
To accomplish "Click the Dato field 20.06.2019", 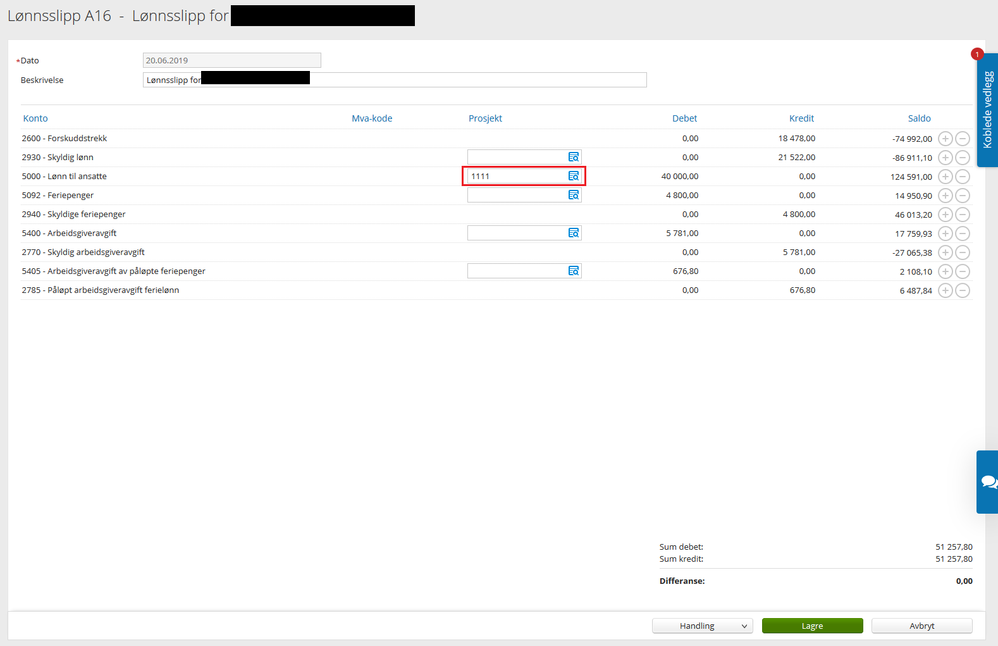I will click(232, 60).
